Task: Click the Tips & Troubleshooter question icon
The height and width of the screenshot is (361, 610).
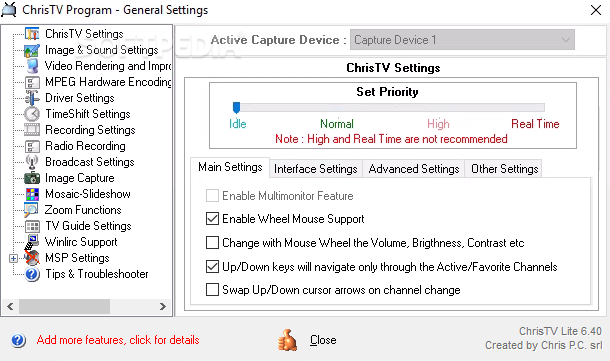Action: [x=32, y=274]
